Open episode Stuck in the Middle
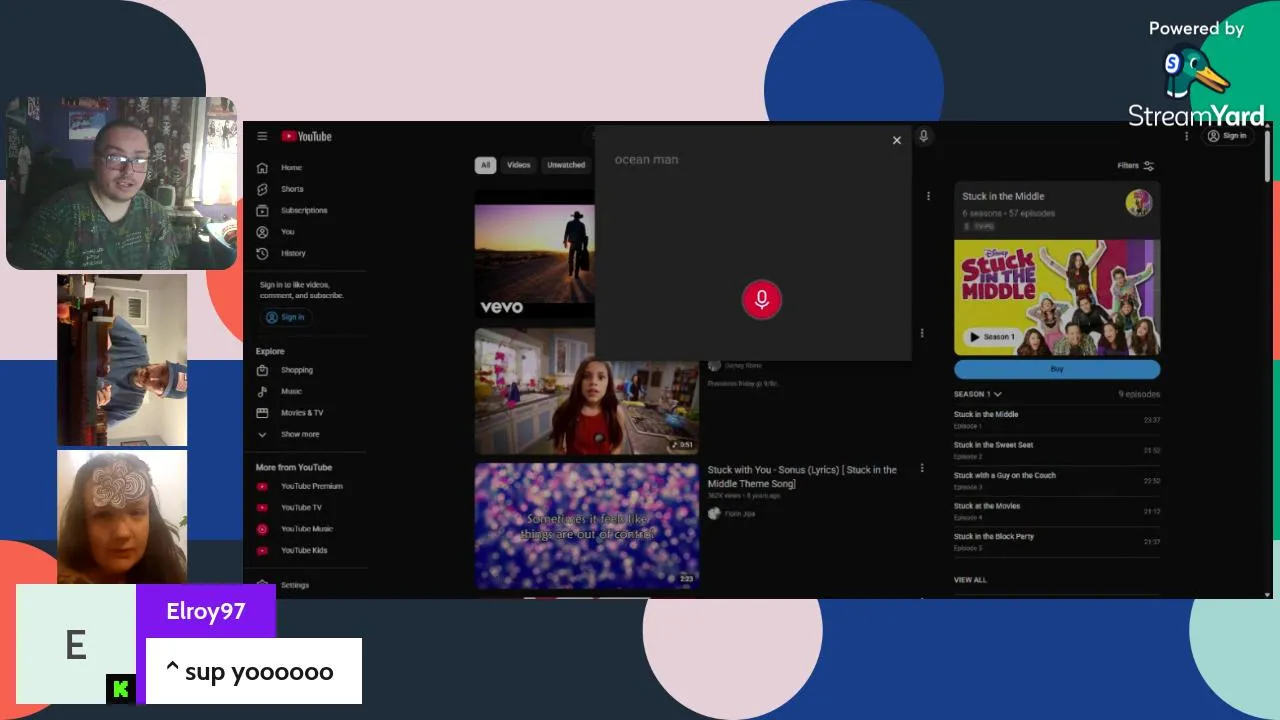This screenshot has height=720, width=1280. pos(1057,419)
